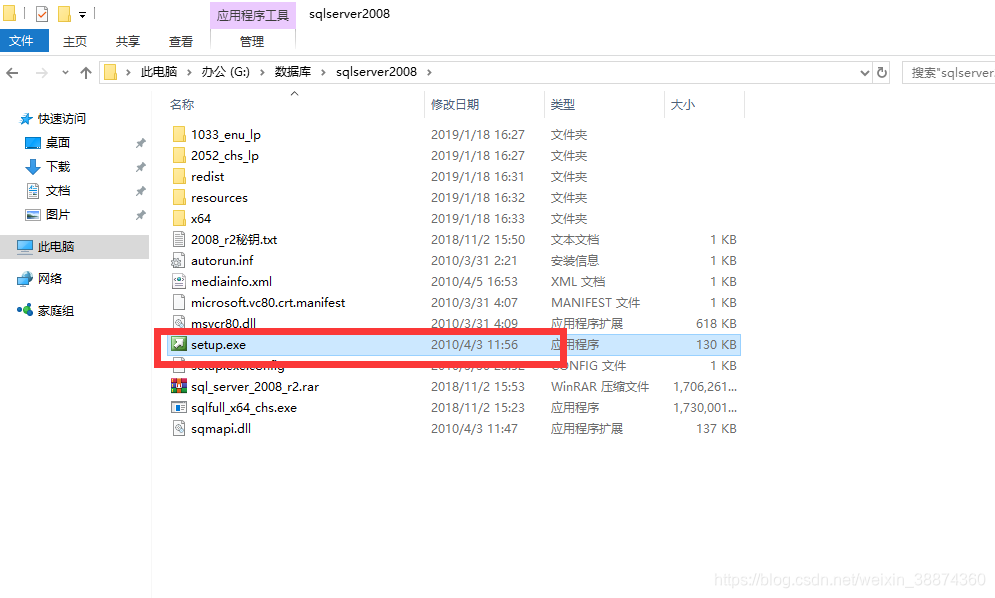Sort by 名称 column header
Image resolution: width=995 pixels, height=598 pixels.
181,105
